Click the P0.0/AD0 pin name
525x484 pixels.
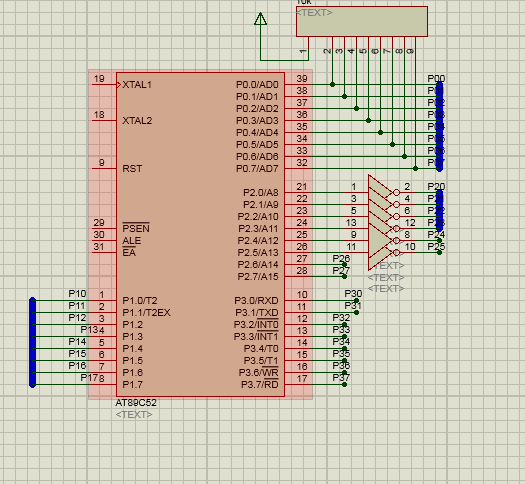coord(257,84)
